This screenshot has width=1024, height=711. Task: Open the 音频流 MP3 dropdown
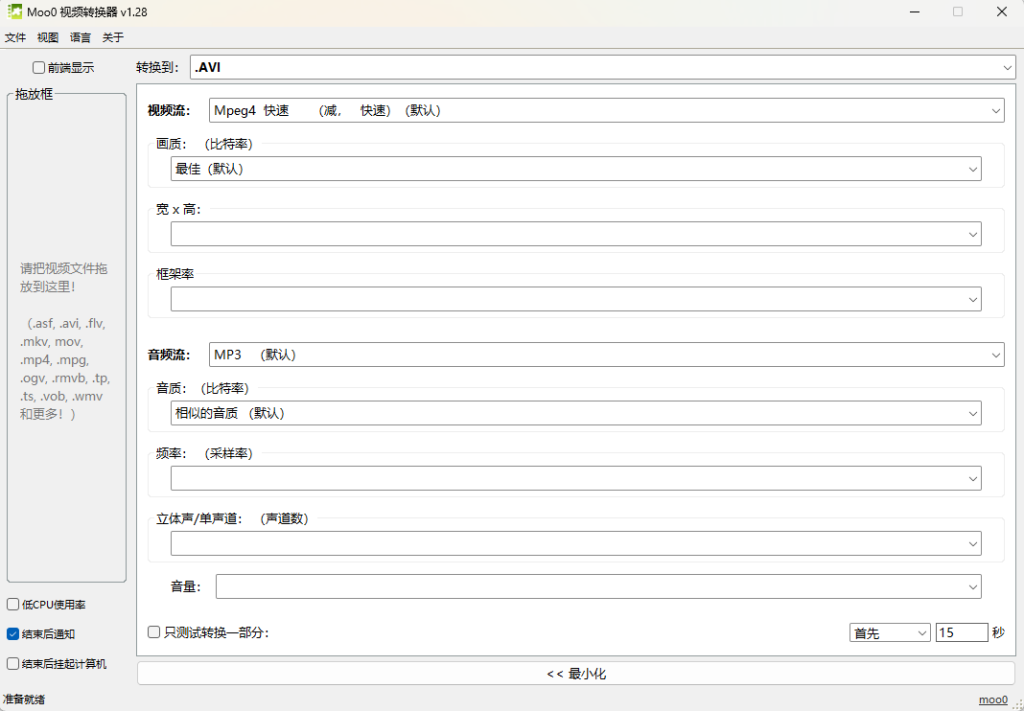pyautogui.click(x=606, y=354)
